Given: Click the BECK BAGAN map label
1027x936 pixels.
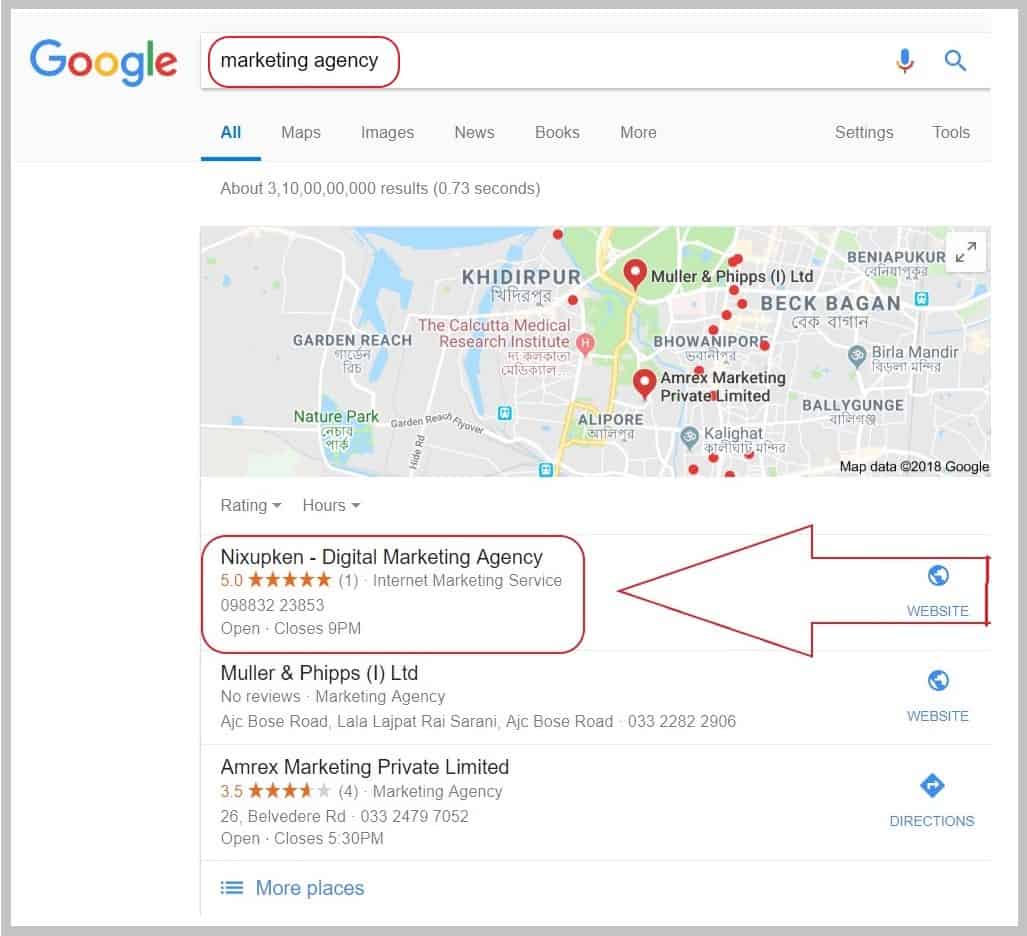Looking at the screenshot, I should [831, 304].
